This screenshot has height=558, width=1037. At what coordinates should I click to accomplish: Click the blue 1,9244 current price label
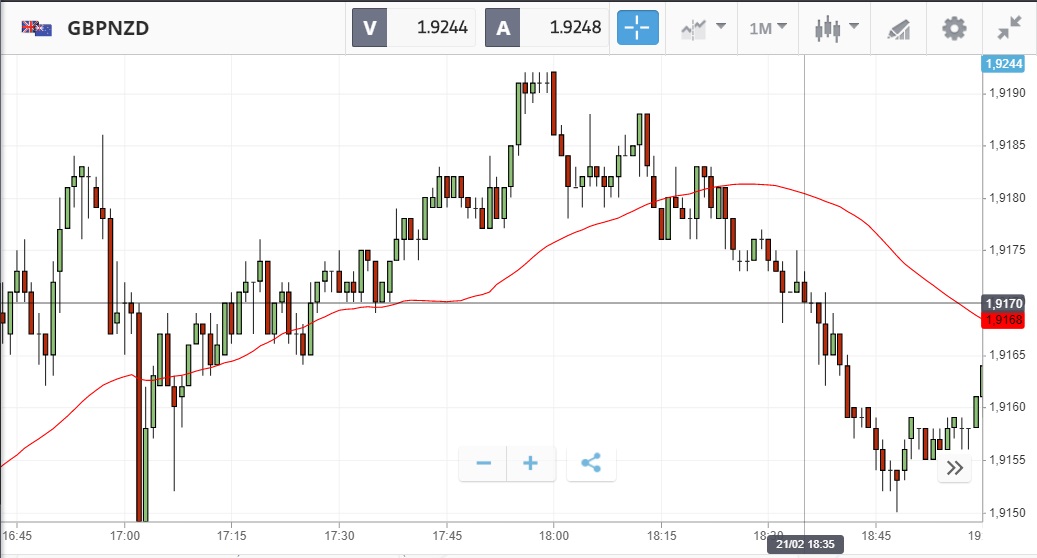point(1003,64)
